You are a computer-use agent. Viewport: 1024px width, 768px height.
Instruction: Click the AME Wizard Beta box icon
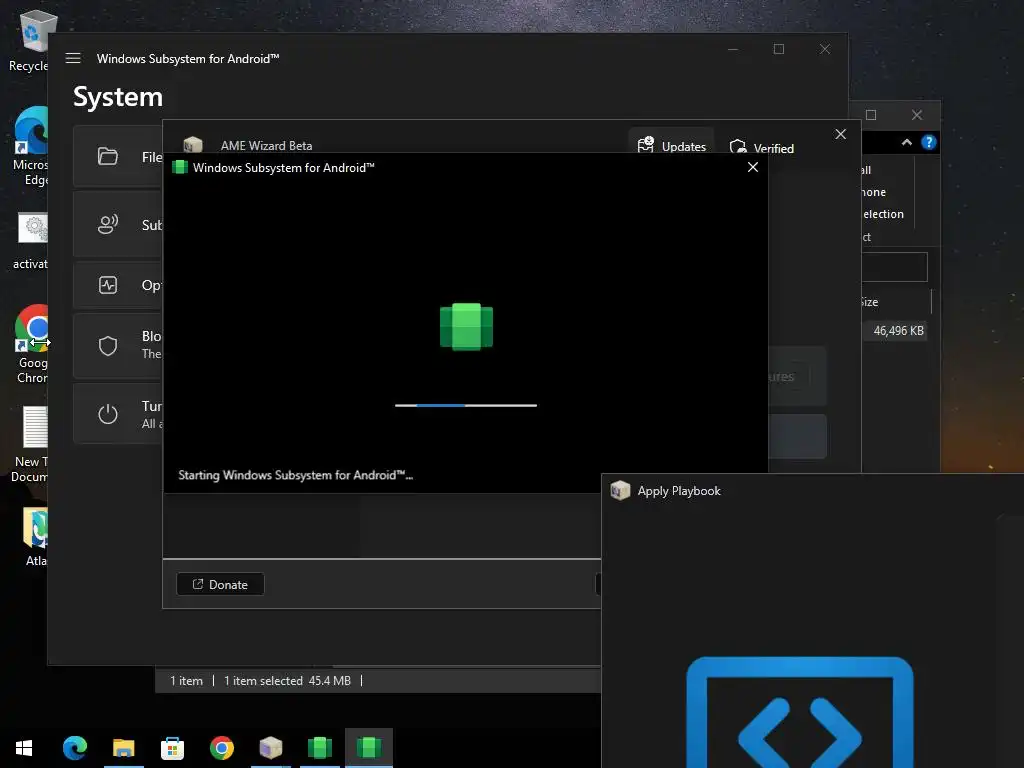click(193, 144)
